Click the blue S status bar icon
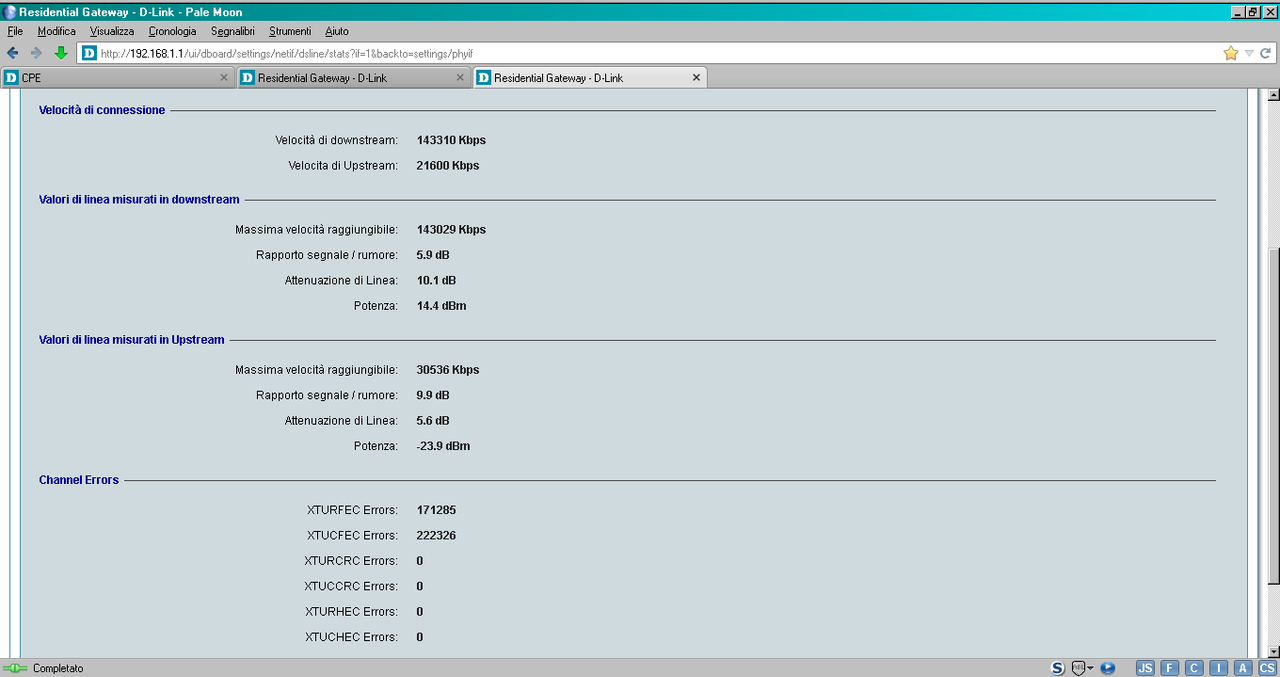Screen dimensions: 1280x677 coord(1058,667)
